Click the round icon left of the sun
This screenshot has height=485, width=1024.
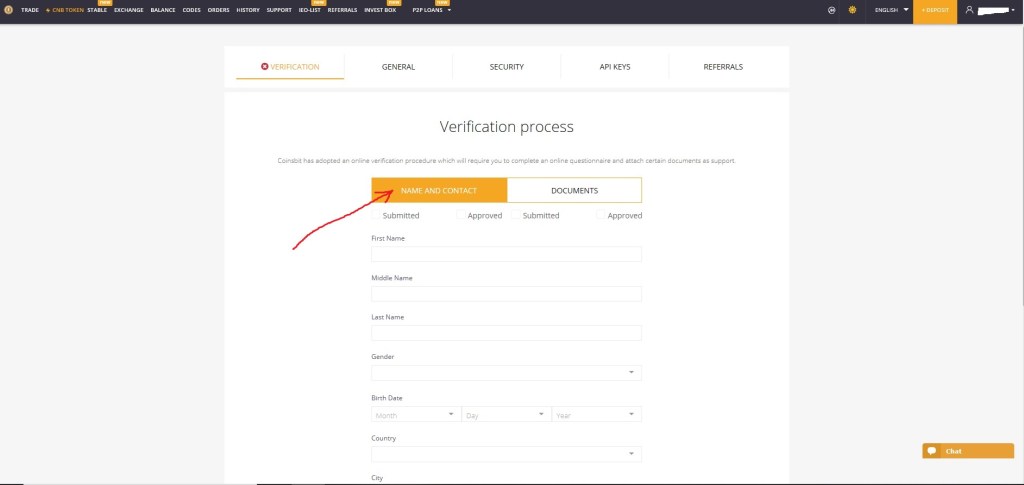tap(832, 10)
